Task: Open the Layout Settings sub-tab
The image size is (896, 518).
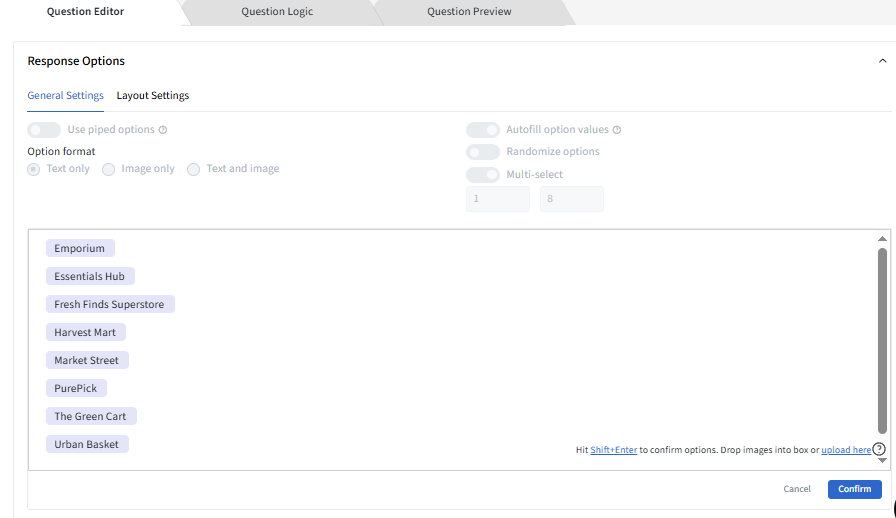Action: tap(153, 96)
